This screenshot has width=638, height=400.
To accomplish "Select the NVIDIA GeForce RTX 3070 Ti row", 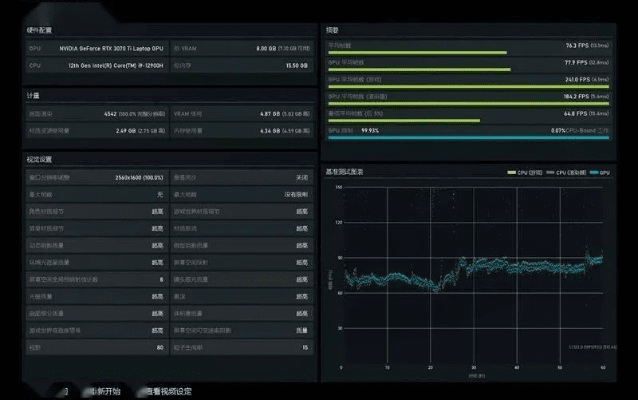I will pyautogui.click(x=98, y=48).
